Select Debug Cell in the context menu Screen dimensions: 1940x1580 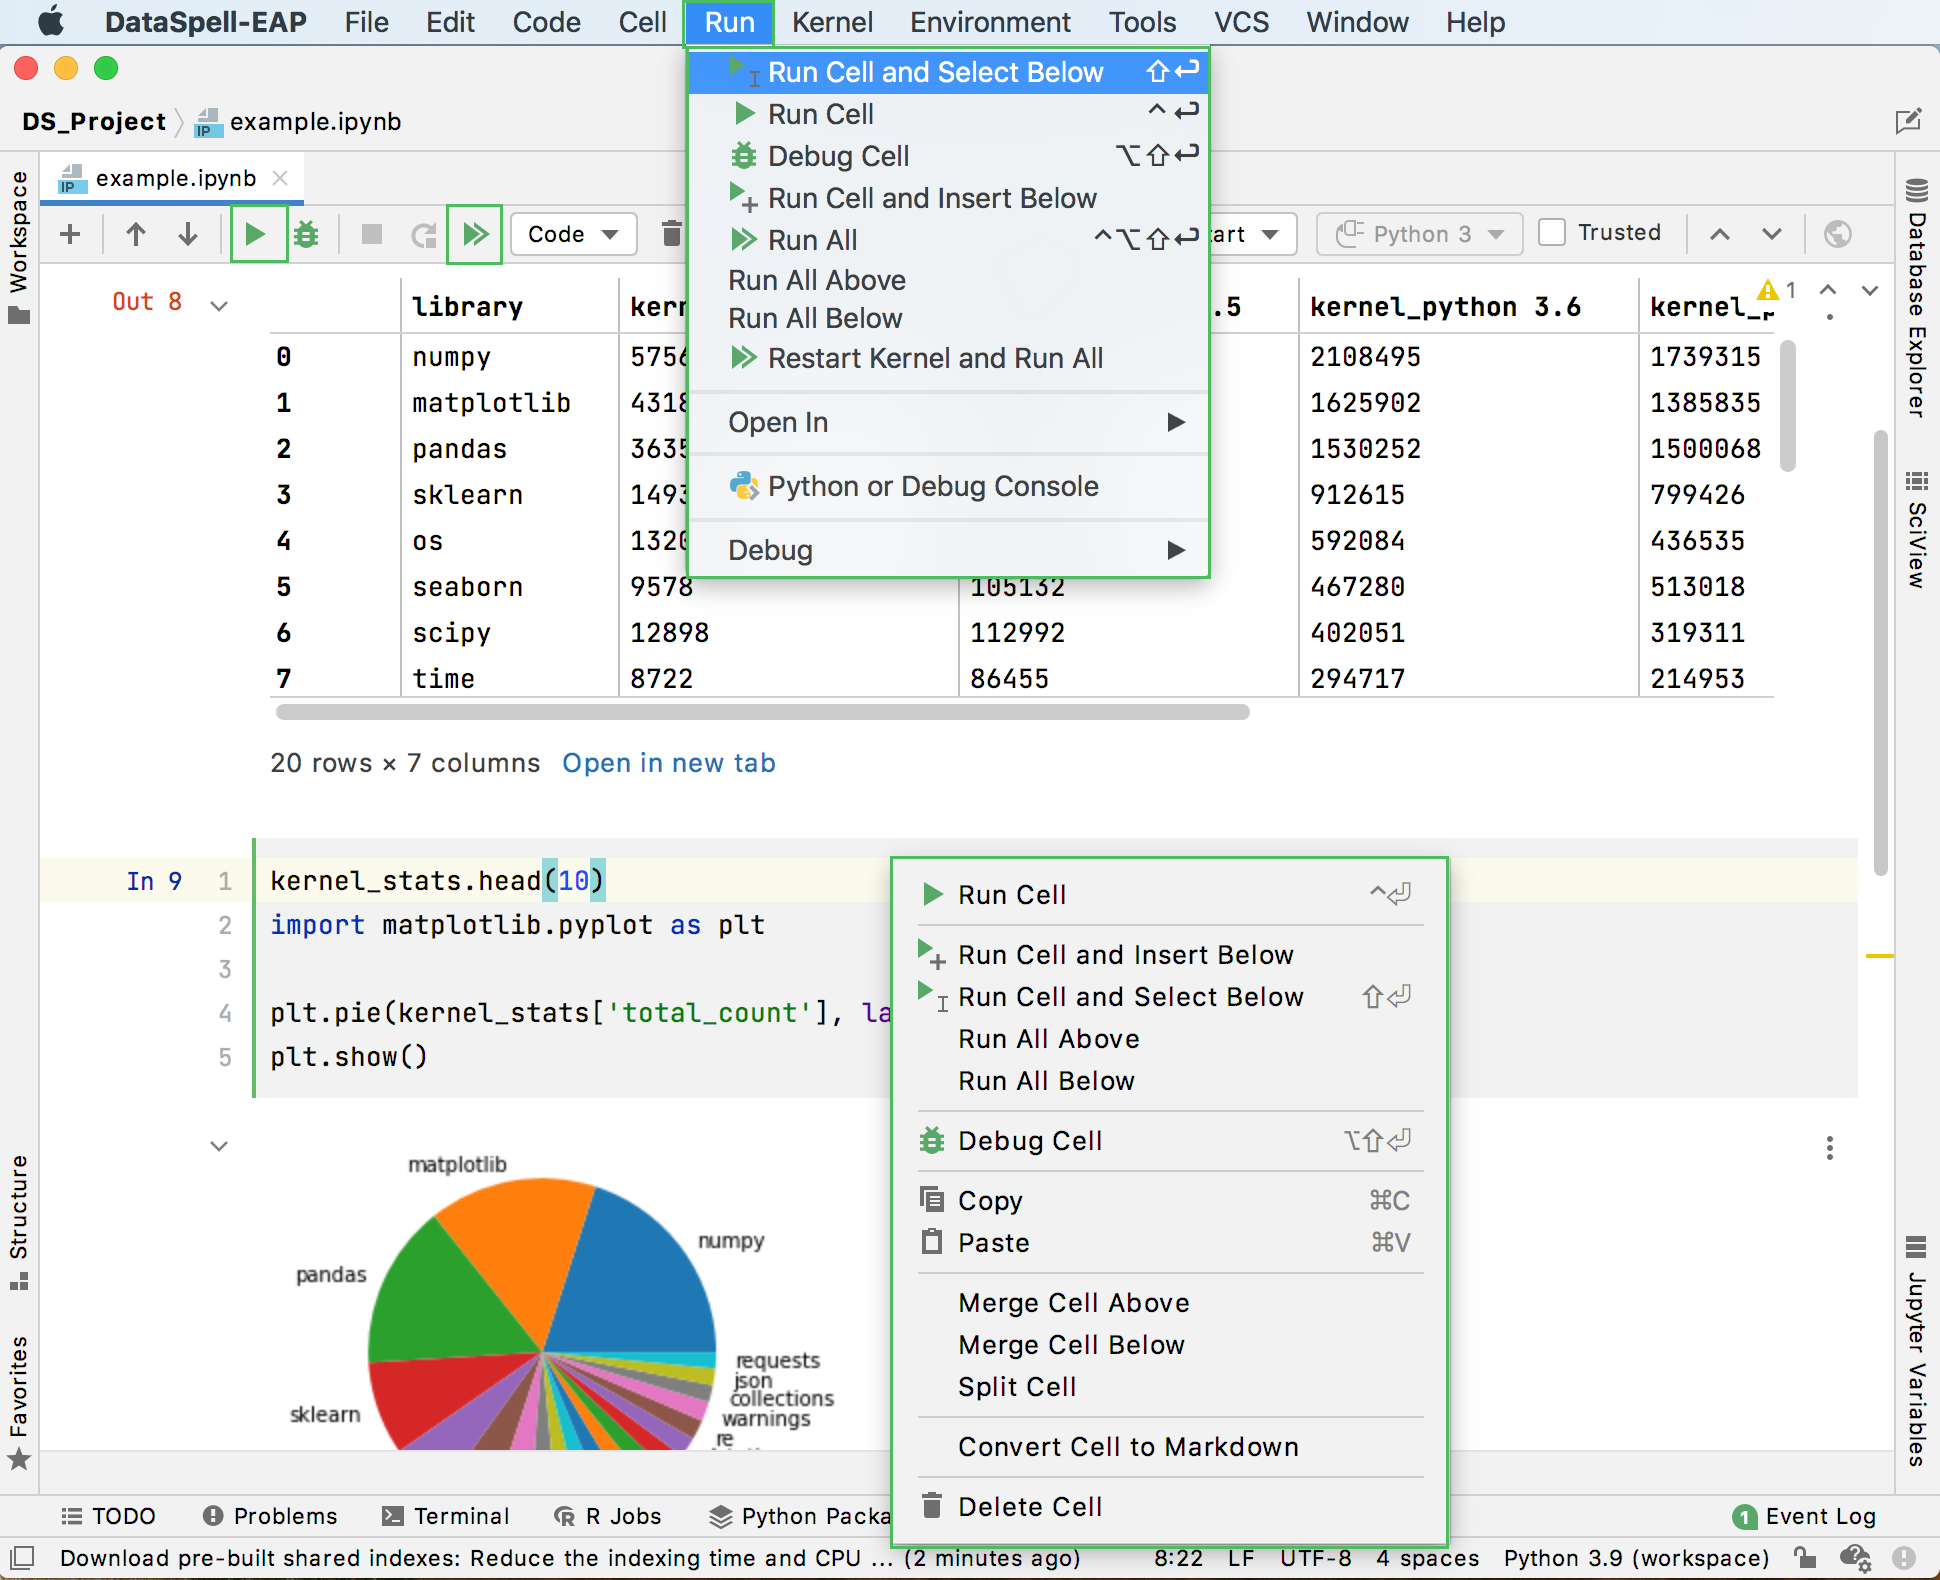point(1169,1141)
